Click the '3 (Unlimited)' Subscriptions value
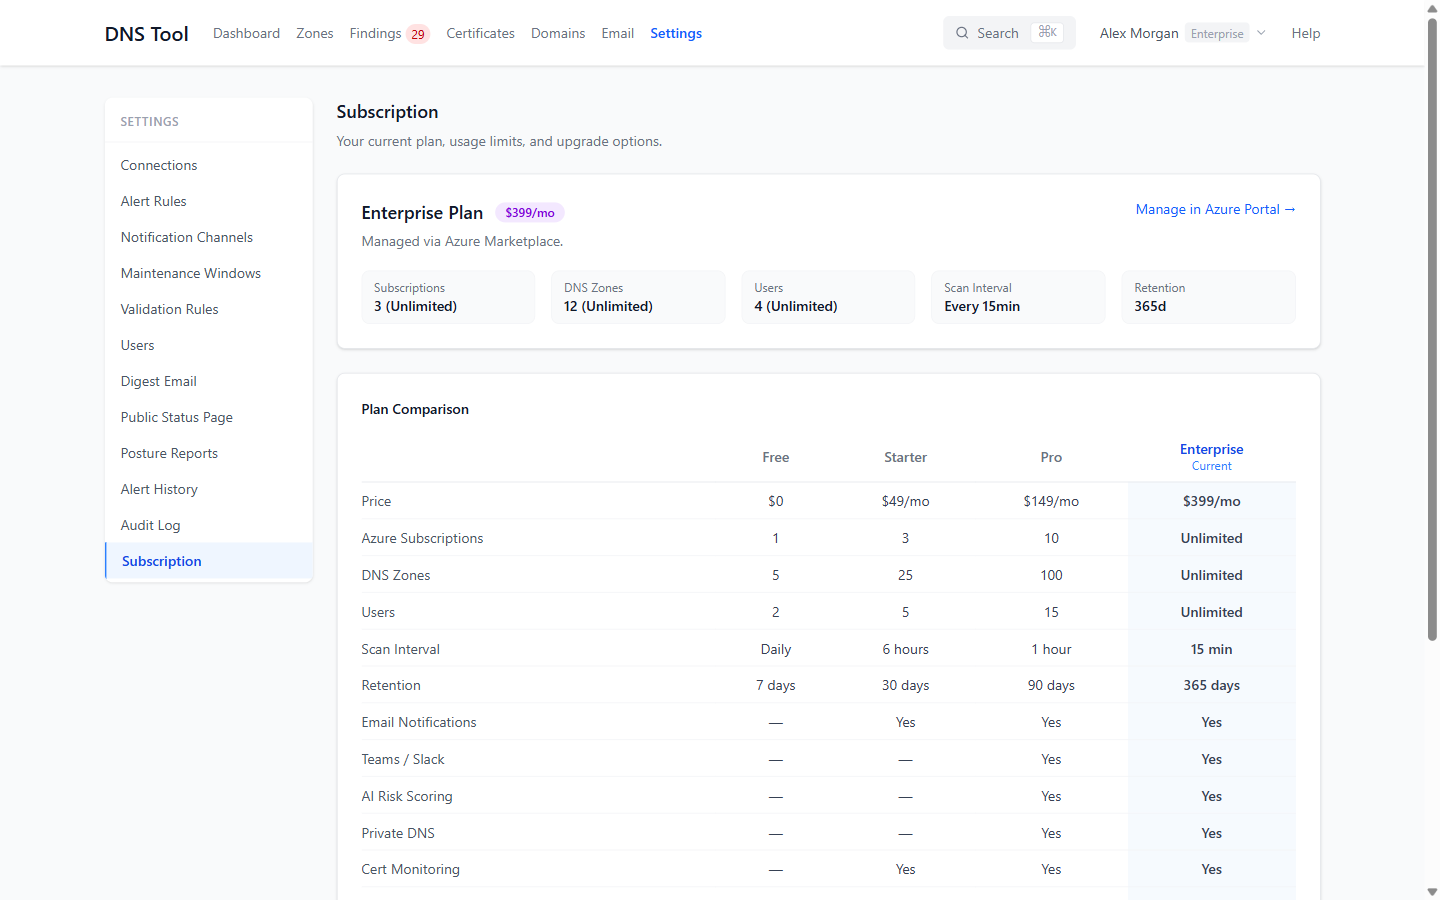1440x900 pixels. [415, 306]
